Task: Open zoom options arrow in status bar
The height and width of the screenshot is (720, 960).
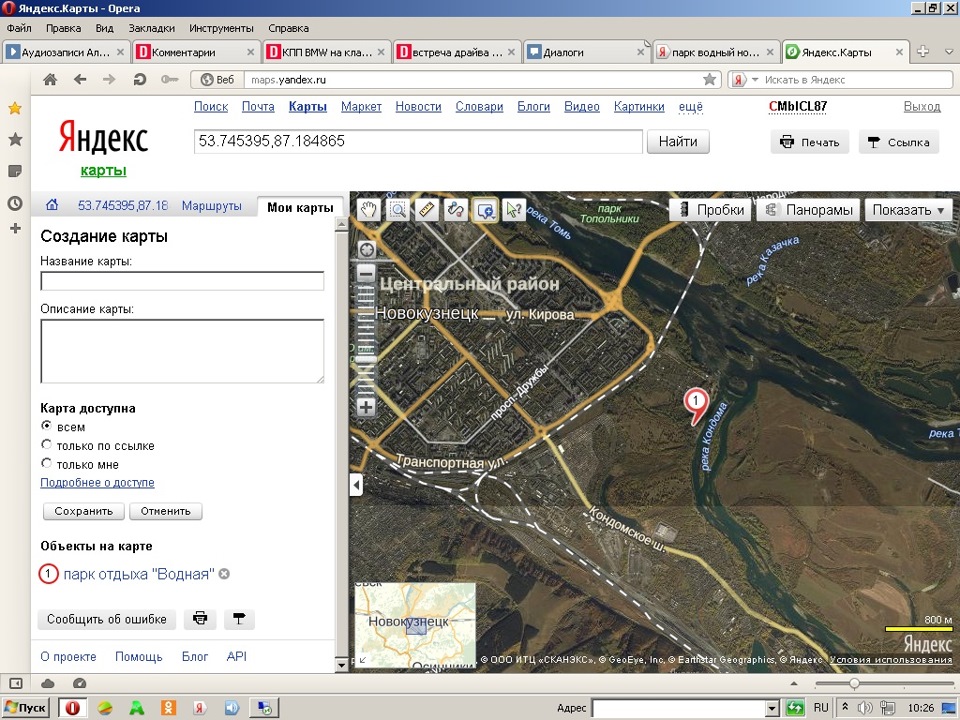Action: (x=794, y=683)
